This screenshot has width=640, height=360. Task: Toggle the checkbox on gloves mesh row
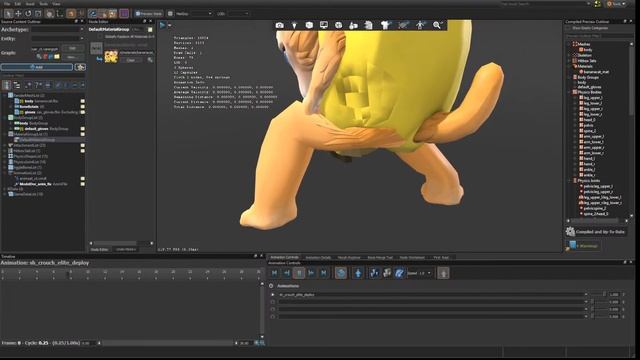(82, 112)
